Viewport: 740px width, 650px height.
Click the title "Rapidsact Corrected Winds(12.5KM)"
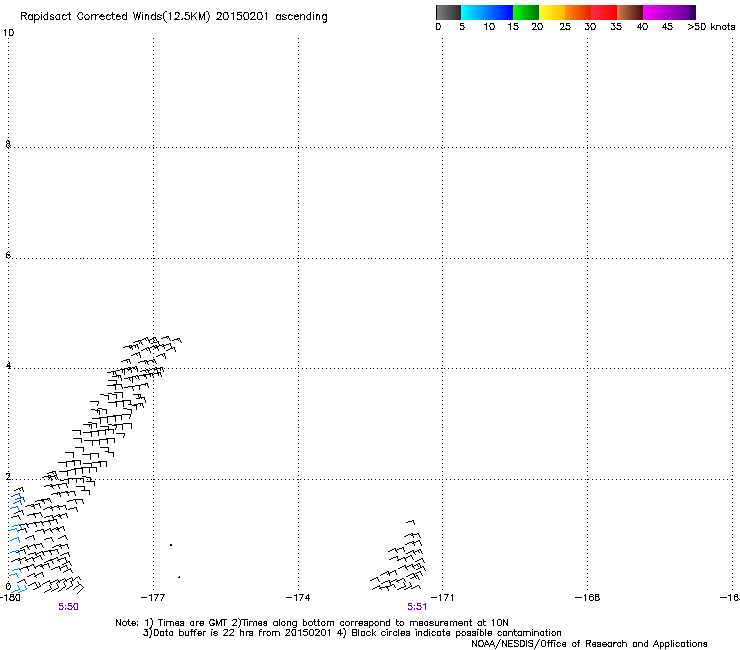click(115, 17)
